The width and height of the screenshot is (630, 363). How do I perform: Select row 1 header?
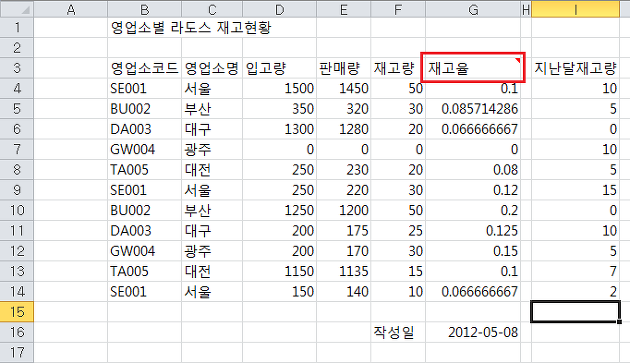tap(17, 27)
